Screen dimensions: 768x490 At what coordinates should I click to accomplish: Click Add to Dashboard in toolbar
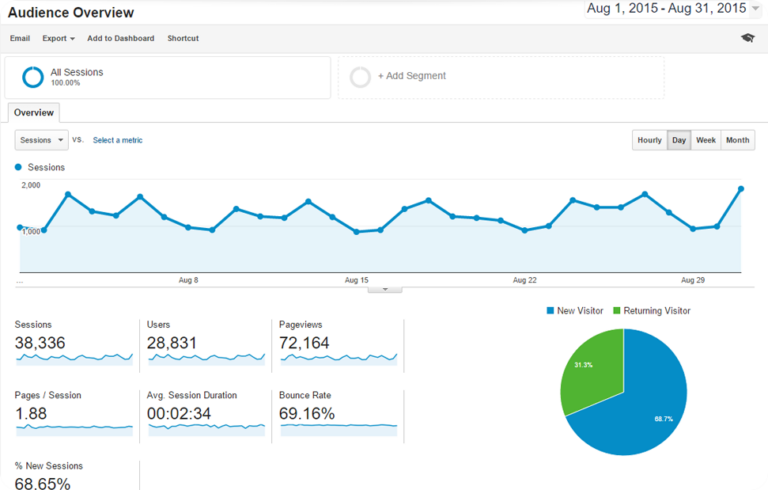tap(120, 38)
